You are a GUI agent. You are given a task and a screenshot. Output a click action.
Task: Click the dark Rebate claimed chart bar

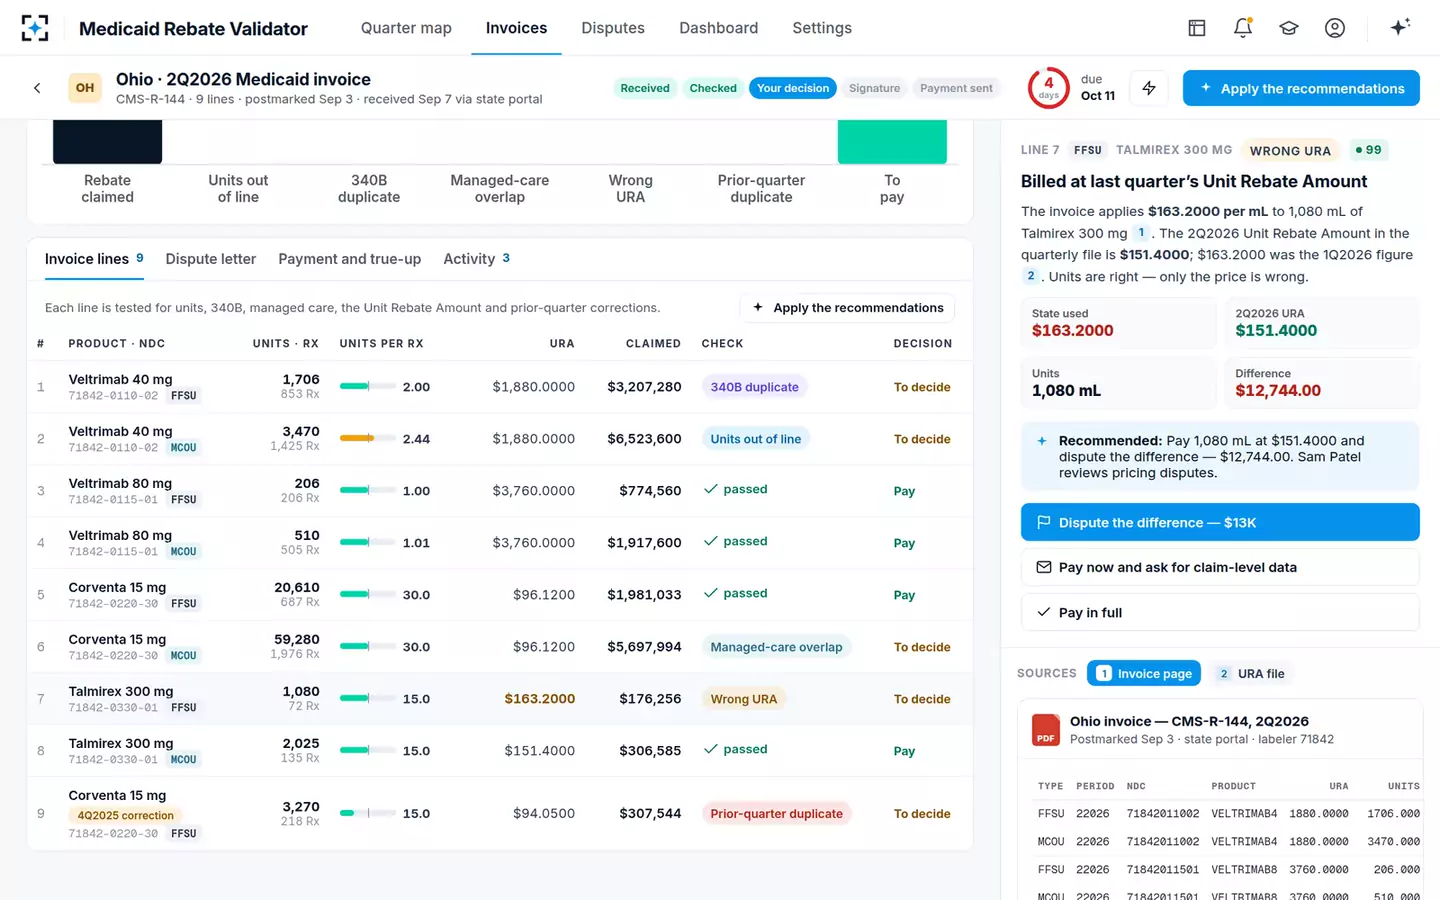click(107, 141)
